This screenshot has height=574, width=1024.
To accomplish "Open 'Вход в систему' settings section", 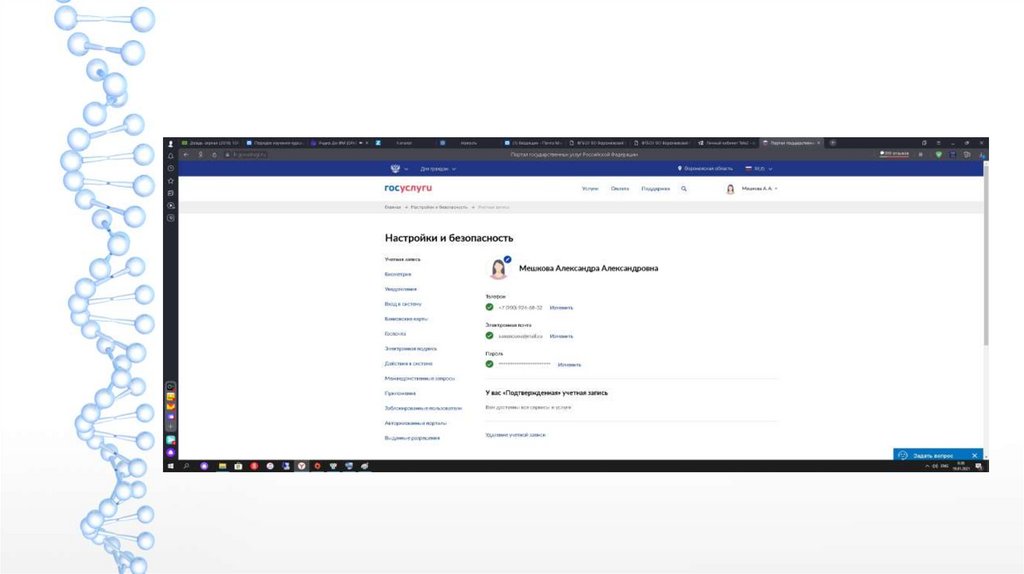I will pyautogui.click(x=403, y=303).
